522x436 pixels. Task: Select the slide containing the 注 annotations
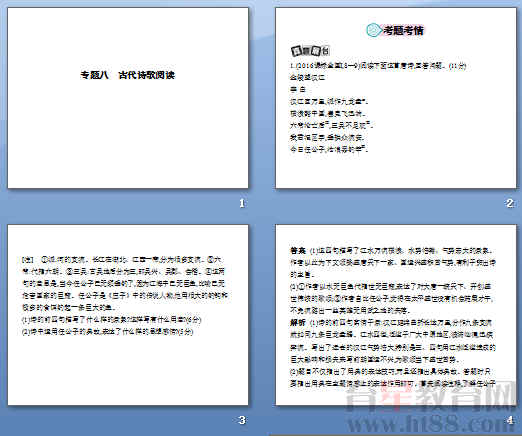pos(128,315)
